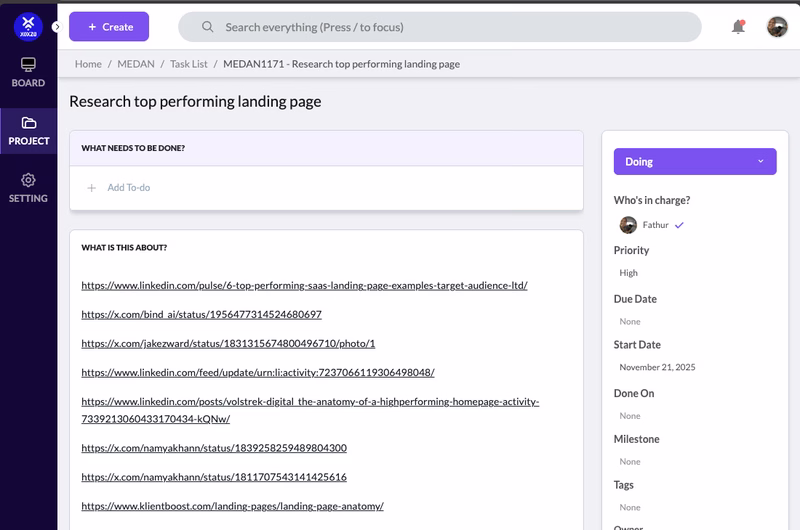800x530 pixels.
Task: Open namyakhann status 1811707543141425616 link
Action: tap(214, 477)
